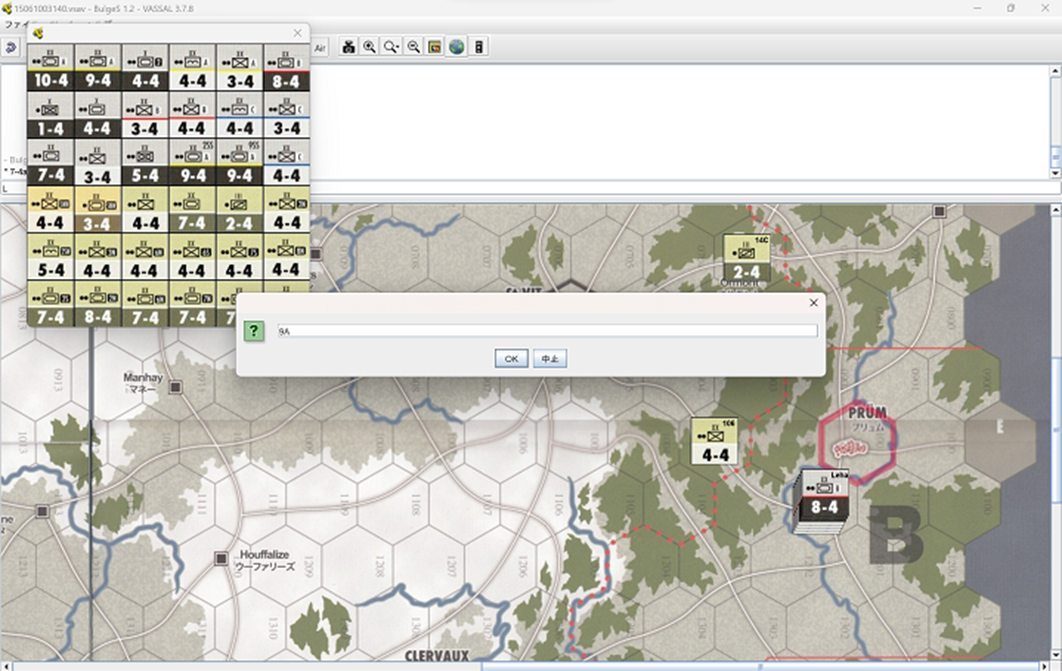Zoom in with the magnifier plus icon
This screenshot has height=671, width=1062.
[x=370, y=47]
